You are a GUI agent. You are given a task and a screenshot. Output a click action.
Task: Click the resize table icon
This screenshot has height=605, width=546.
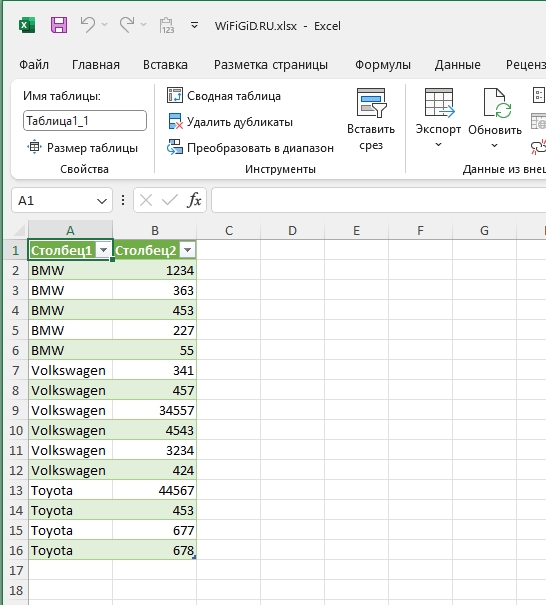pyautogui.click(x=34, y=147)
